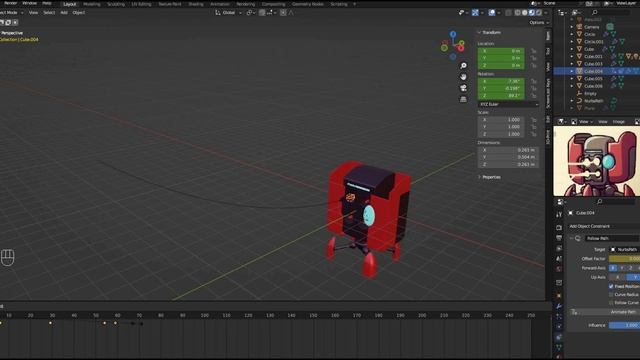This screenshot has height=360, width=640.
Task: Open the viewport Add menu
Action: [64, 13]
